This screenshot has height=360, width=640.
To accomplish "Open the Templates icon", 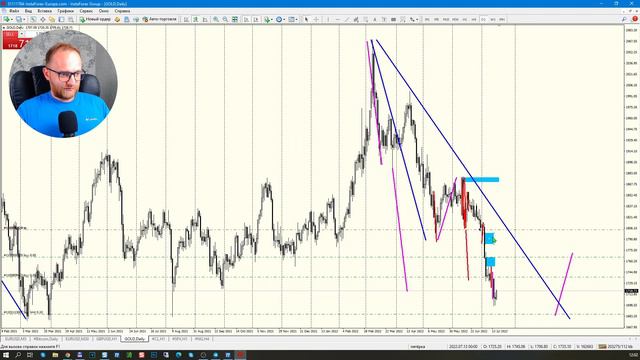I will [x=291, y=19].
